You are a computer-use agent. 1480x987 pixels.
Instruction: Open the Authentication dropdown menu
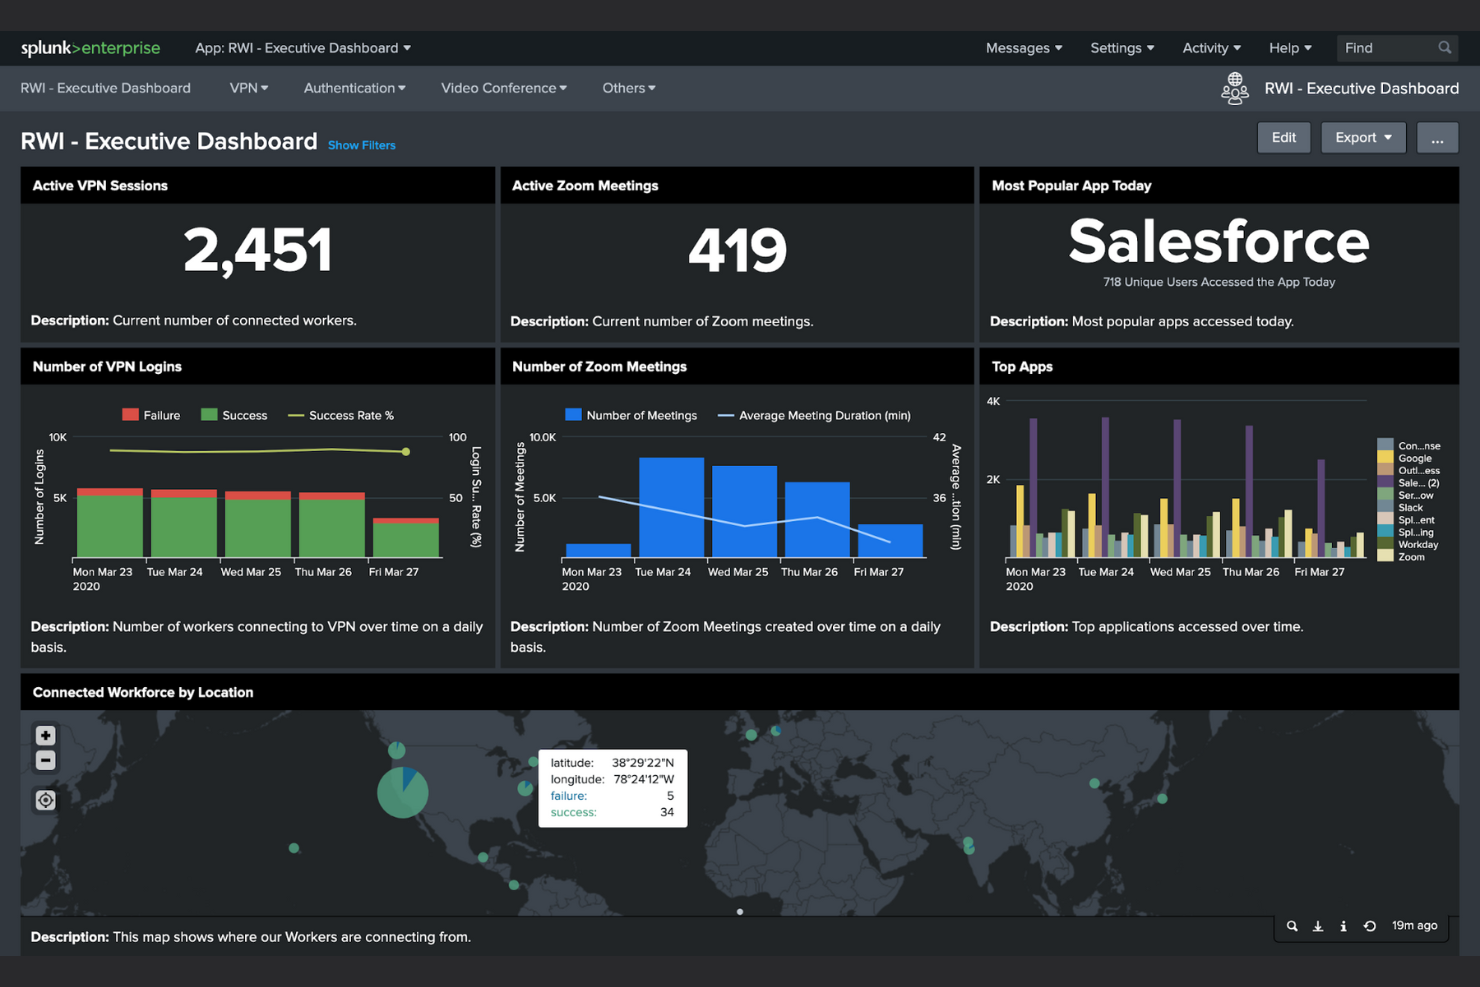tap(354, 88)
